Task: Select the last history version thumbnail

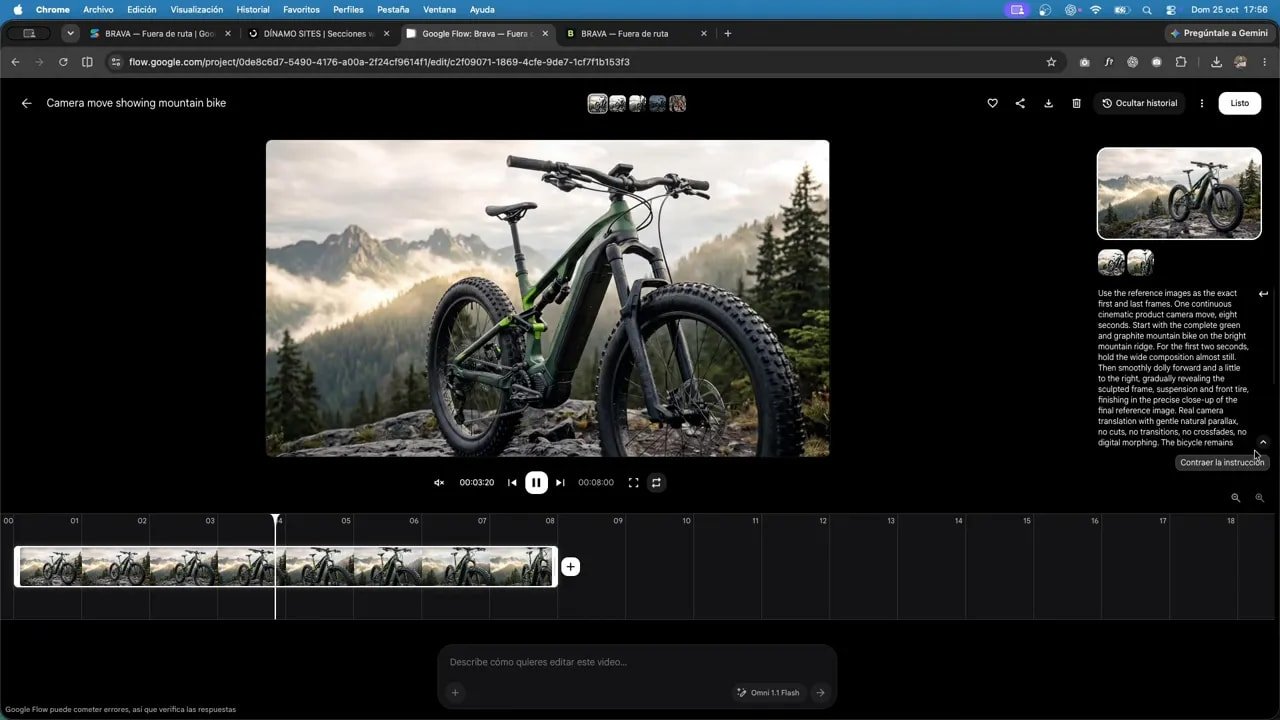Action: point(677,103)
